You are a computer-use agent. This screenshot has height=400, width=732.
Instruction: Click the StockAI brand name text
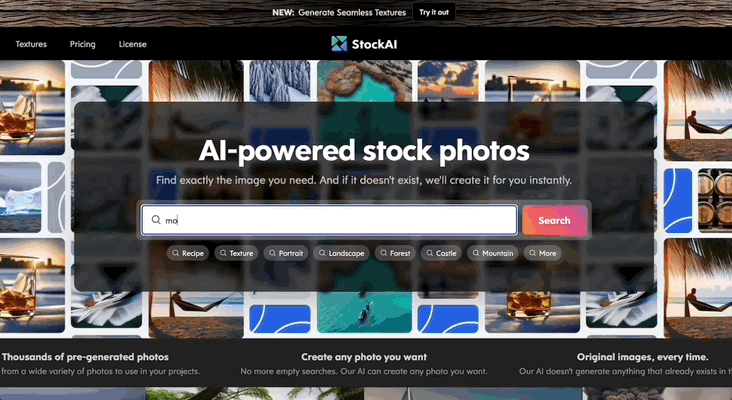pos(374,44)
